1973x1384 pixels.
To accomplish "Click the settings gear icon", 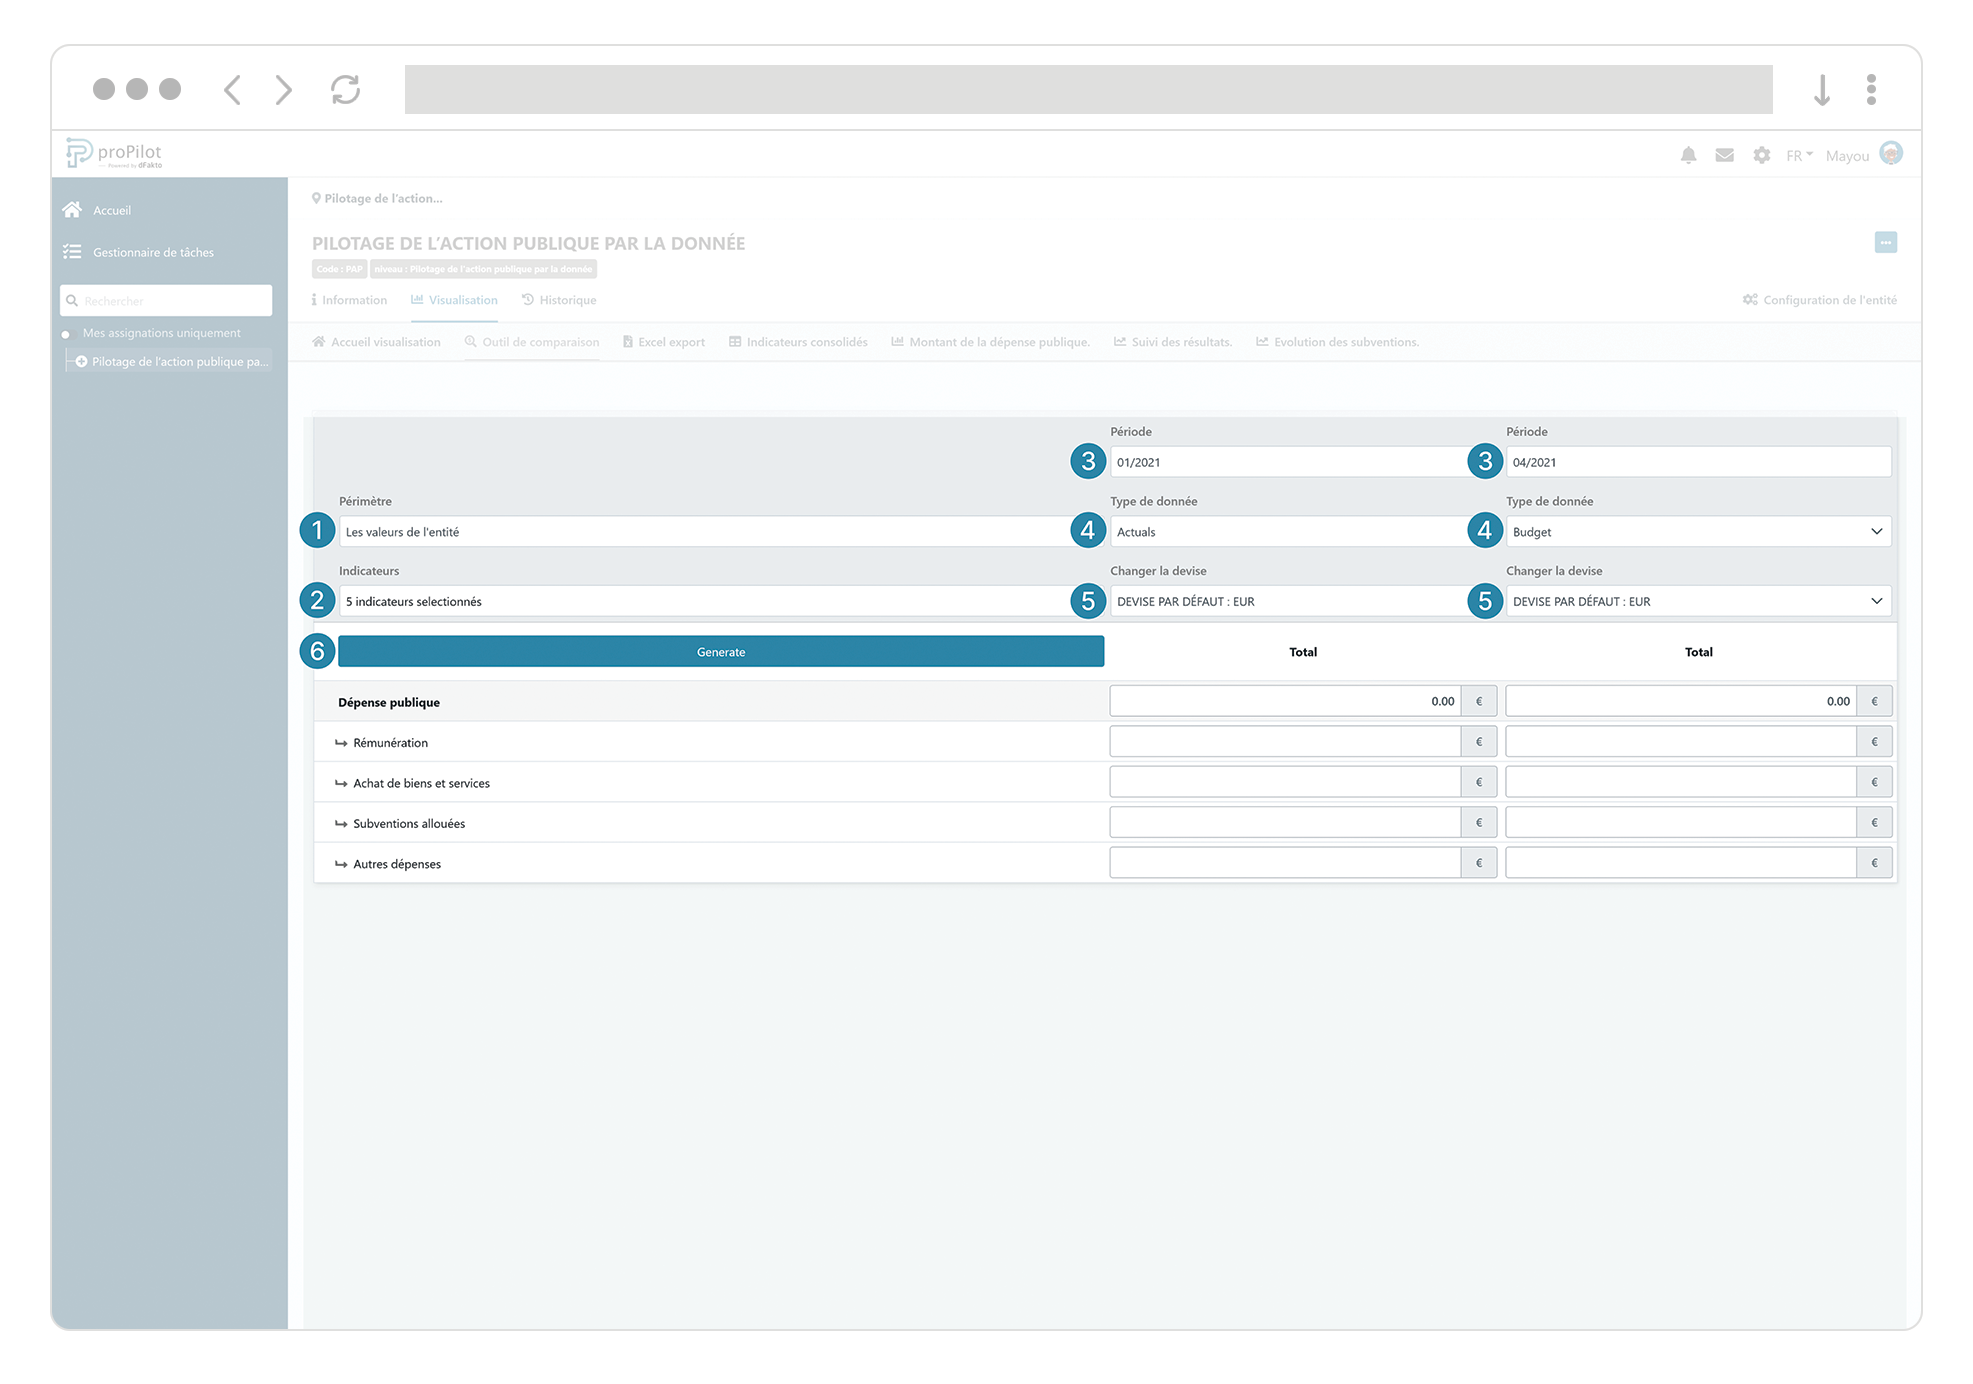I will [x=1761, y=155].
